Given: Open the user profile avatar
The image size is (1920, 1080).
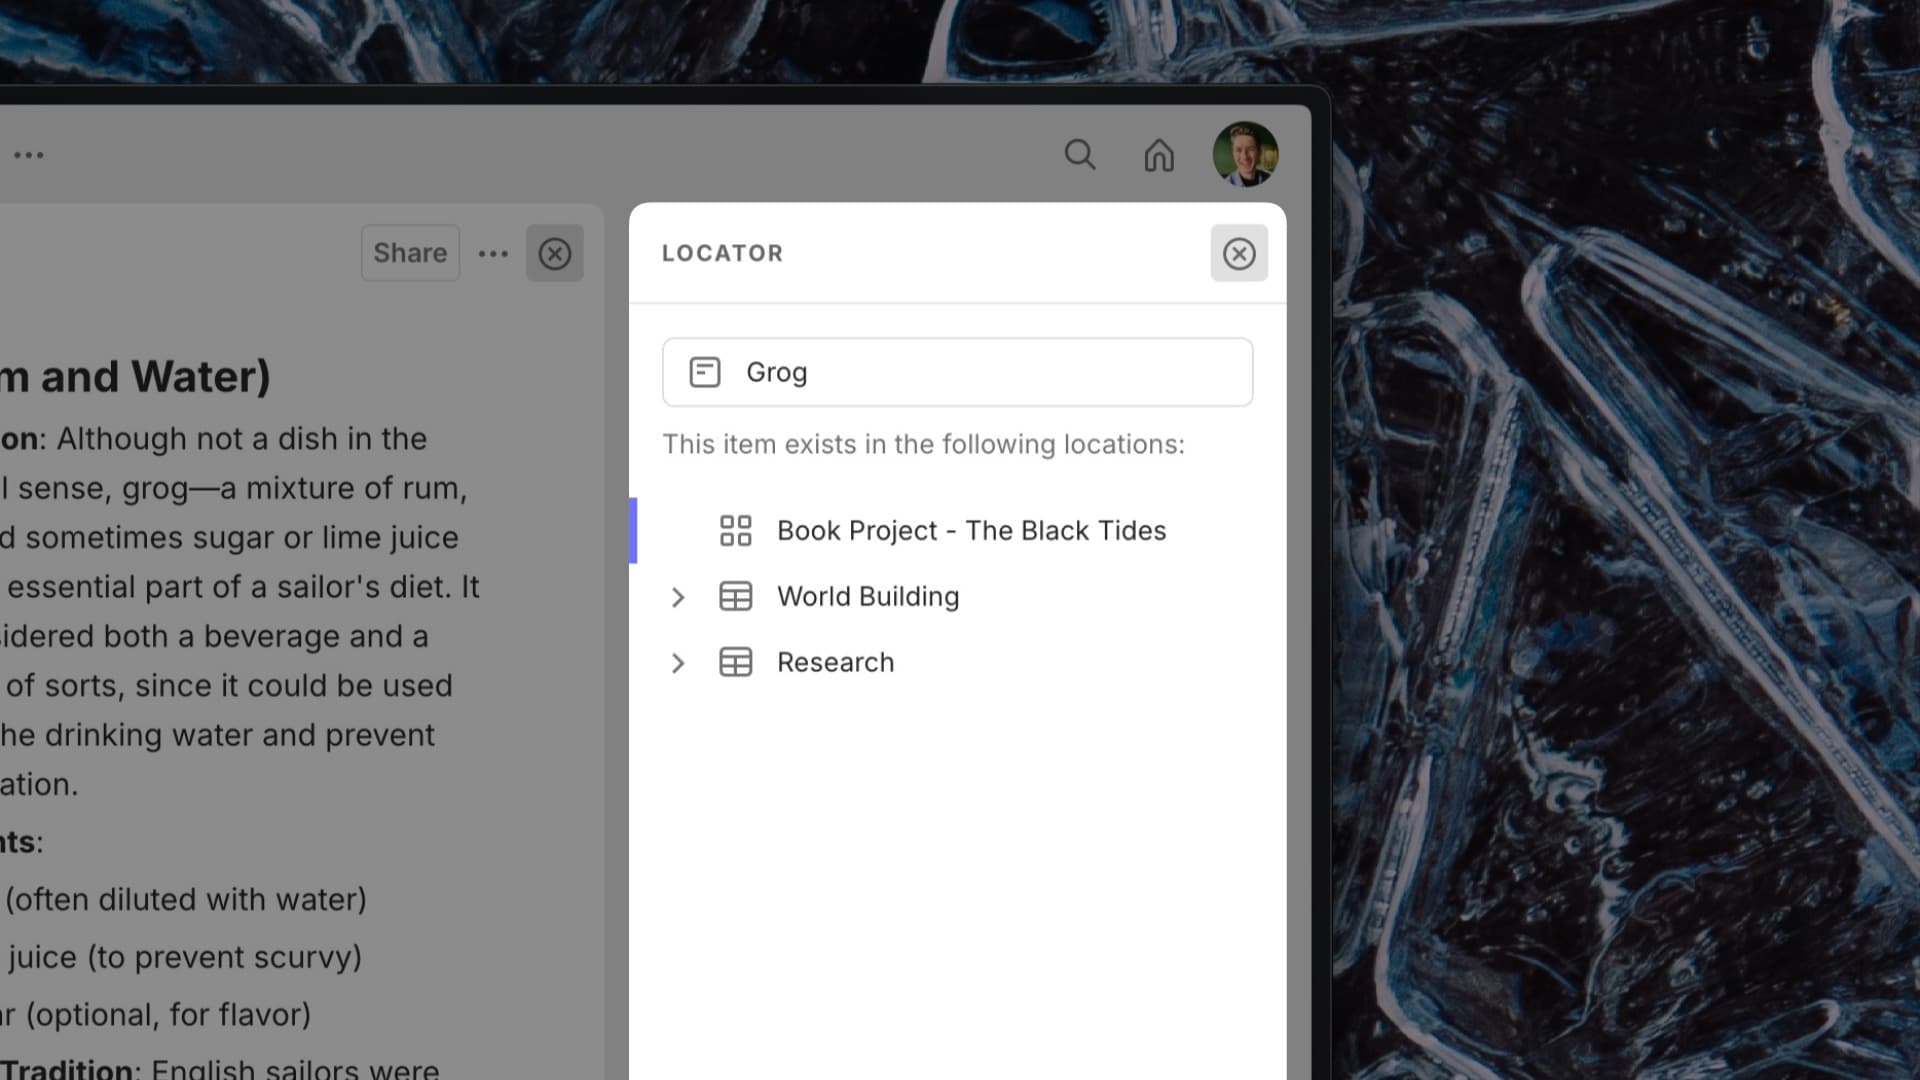Looking at the screenshot, I should (1245, 154).
